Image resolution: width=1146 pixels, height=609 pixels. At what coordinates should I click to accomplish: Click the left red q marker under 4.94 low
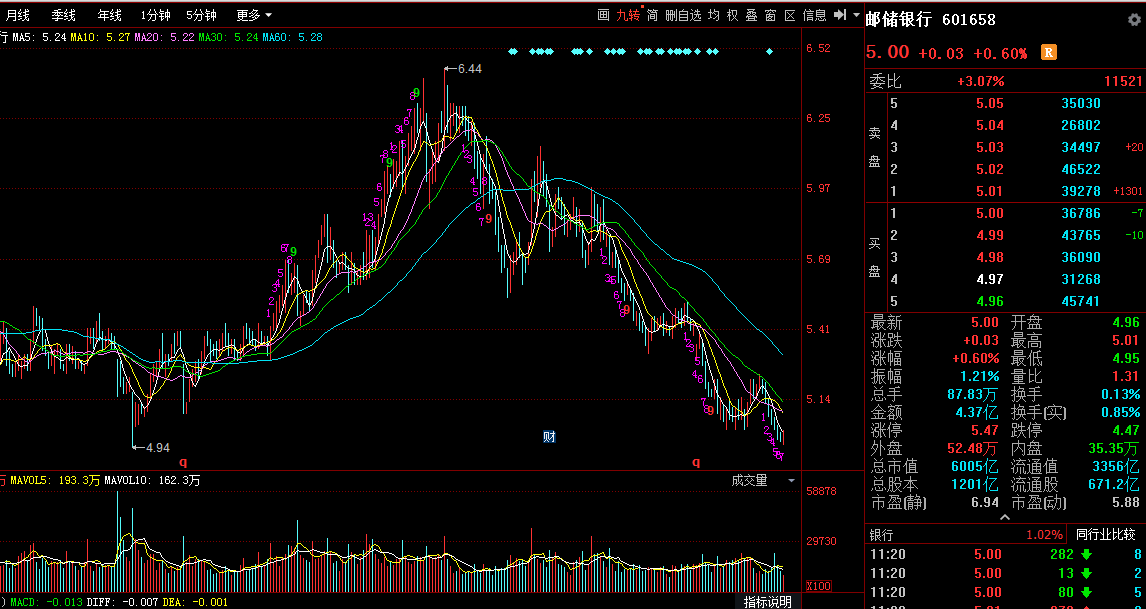183,462
